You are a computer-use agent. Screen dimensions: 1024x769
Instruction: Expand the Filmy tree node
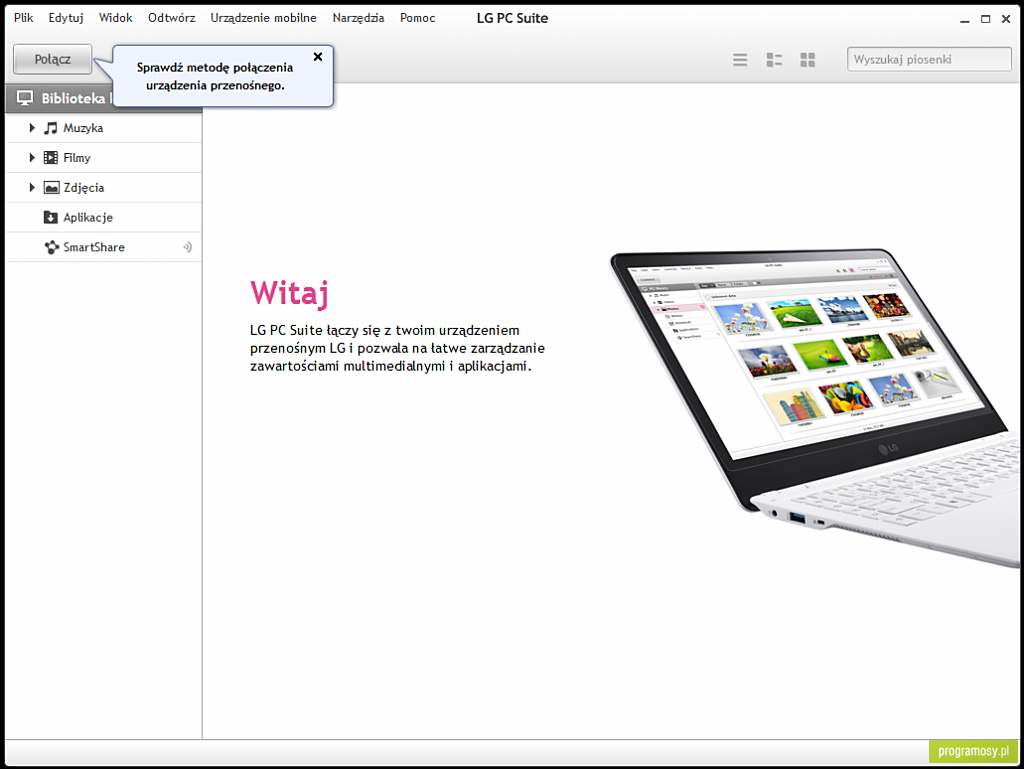point(31,157)
